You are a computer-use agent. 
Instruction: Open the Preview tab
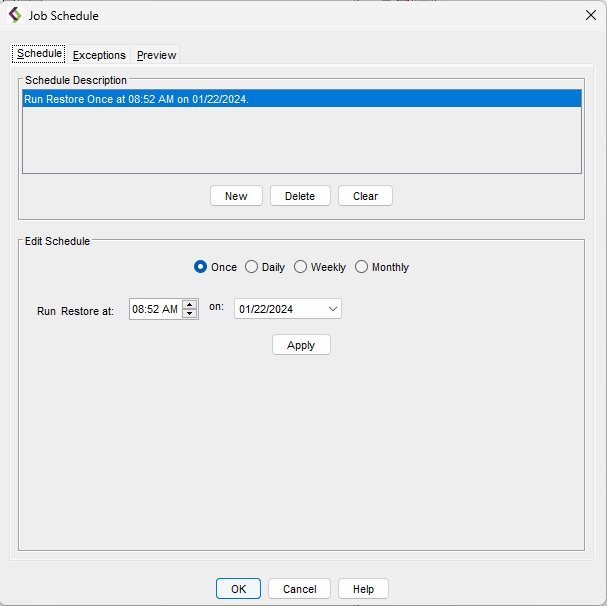156,55
